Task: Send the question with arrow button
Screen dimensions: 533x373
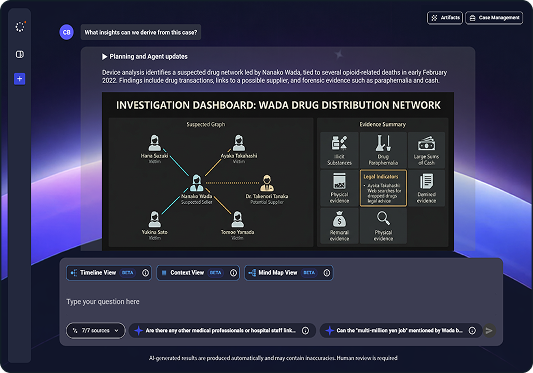Action: (x=489, y=330)
